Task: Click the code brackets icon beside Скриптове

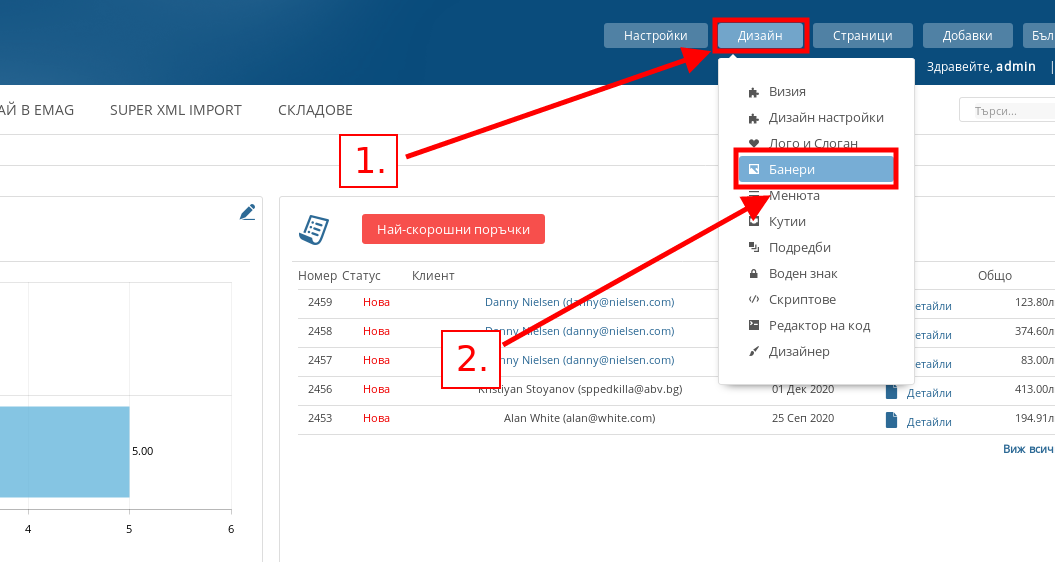Action: pos(754,300)
